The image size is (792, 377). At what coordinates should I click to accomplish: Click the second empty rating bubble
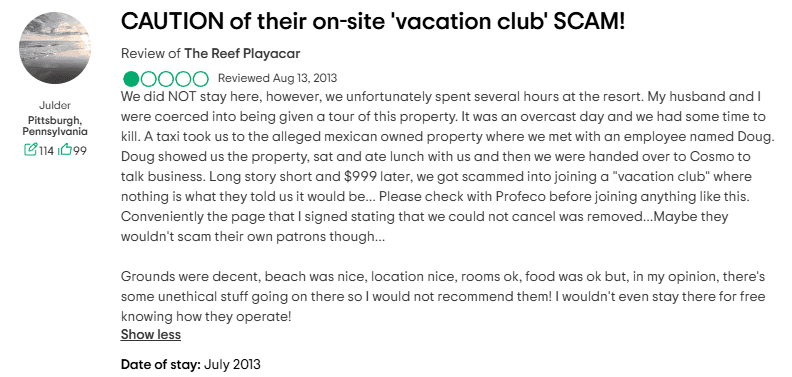pyautogui.click(x=148, y=79)
